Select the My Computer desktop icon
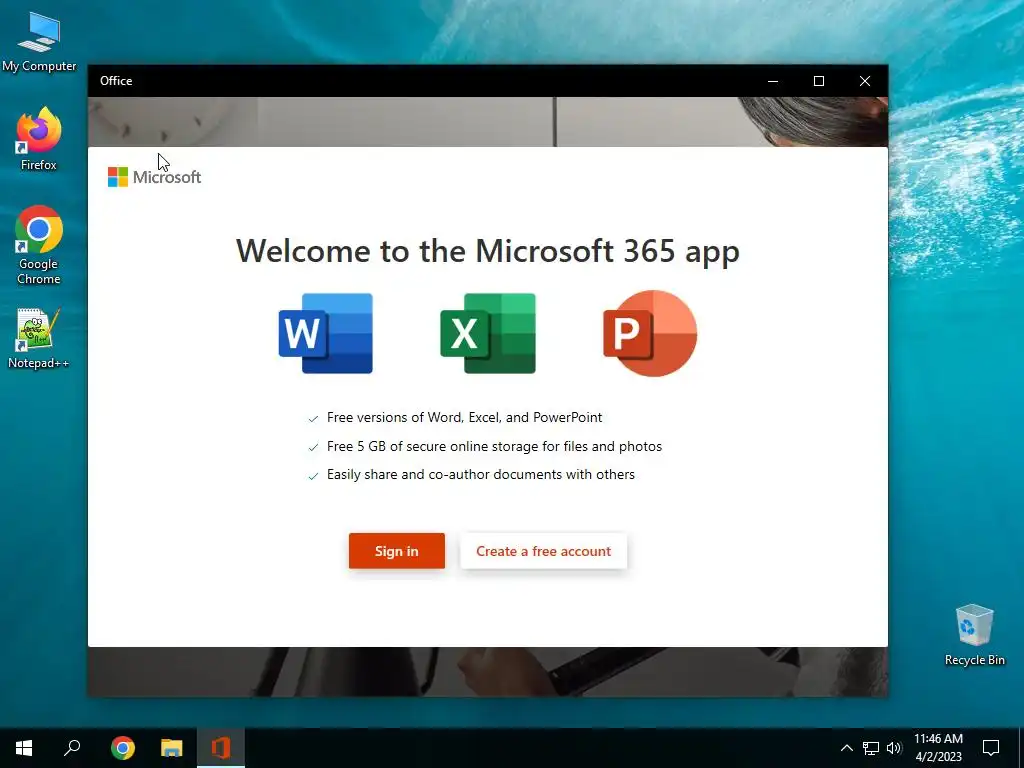This screenshot has width=1024, height=768. [x=39, y=41]
